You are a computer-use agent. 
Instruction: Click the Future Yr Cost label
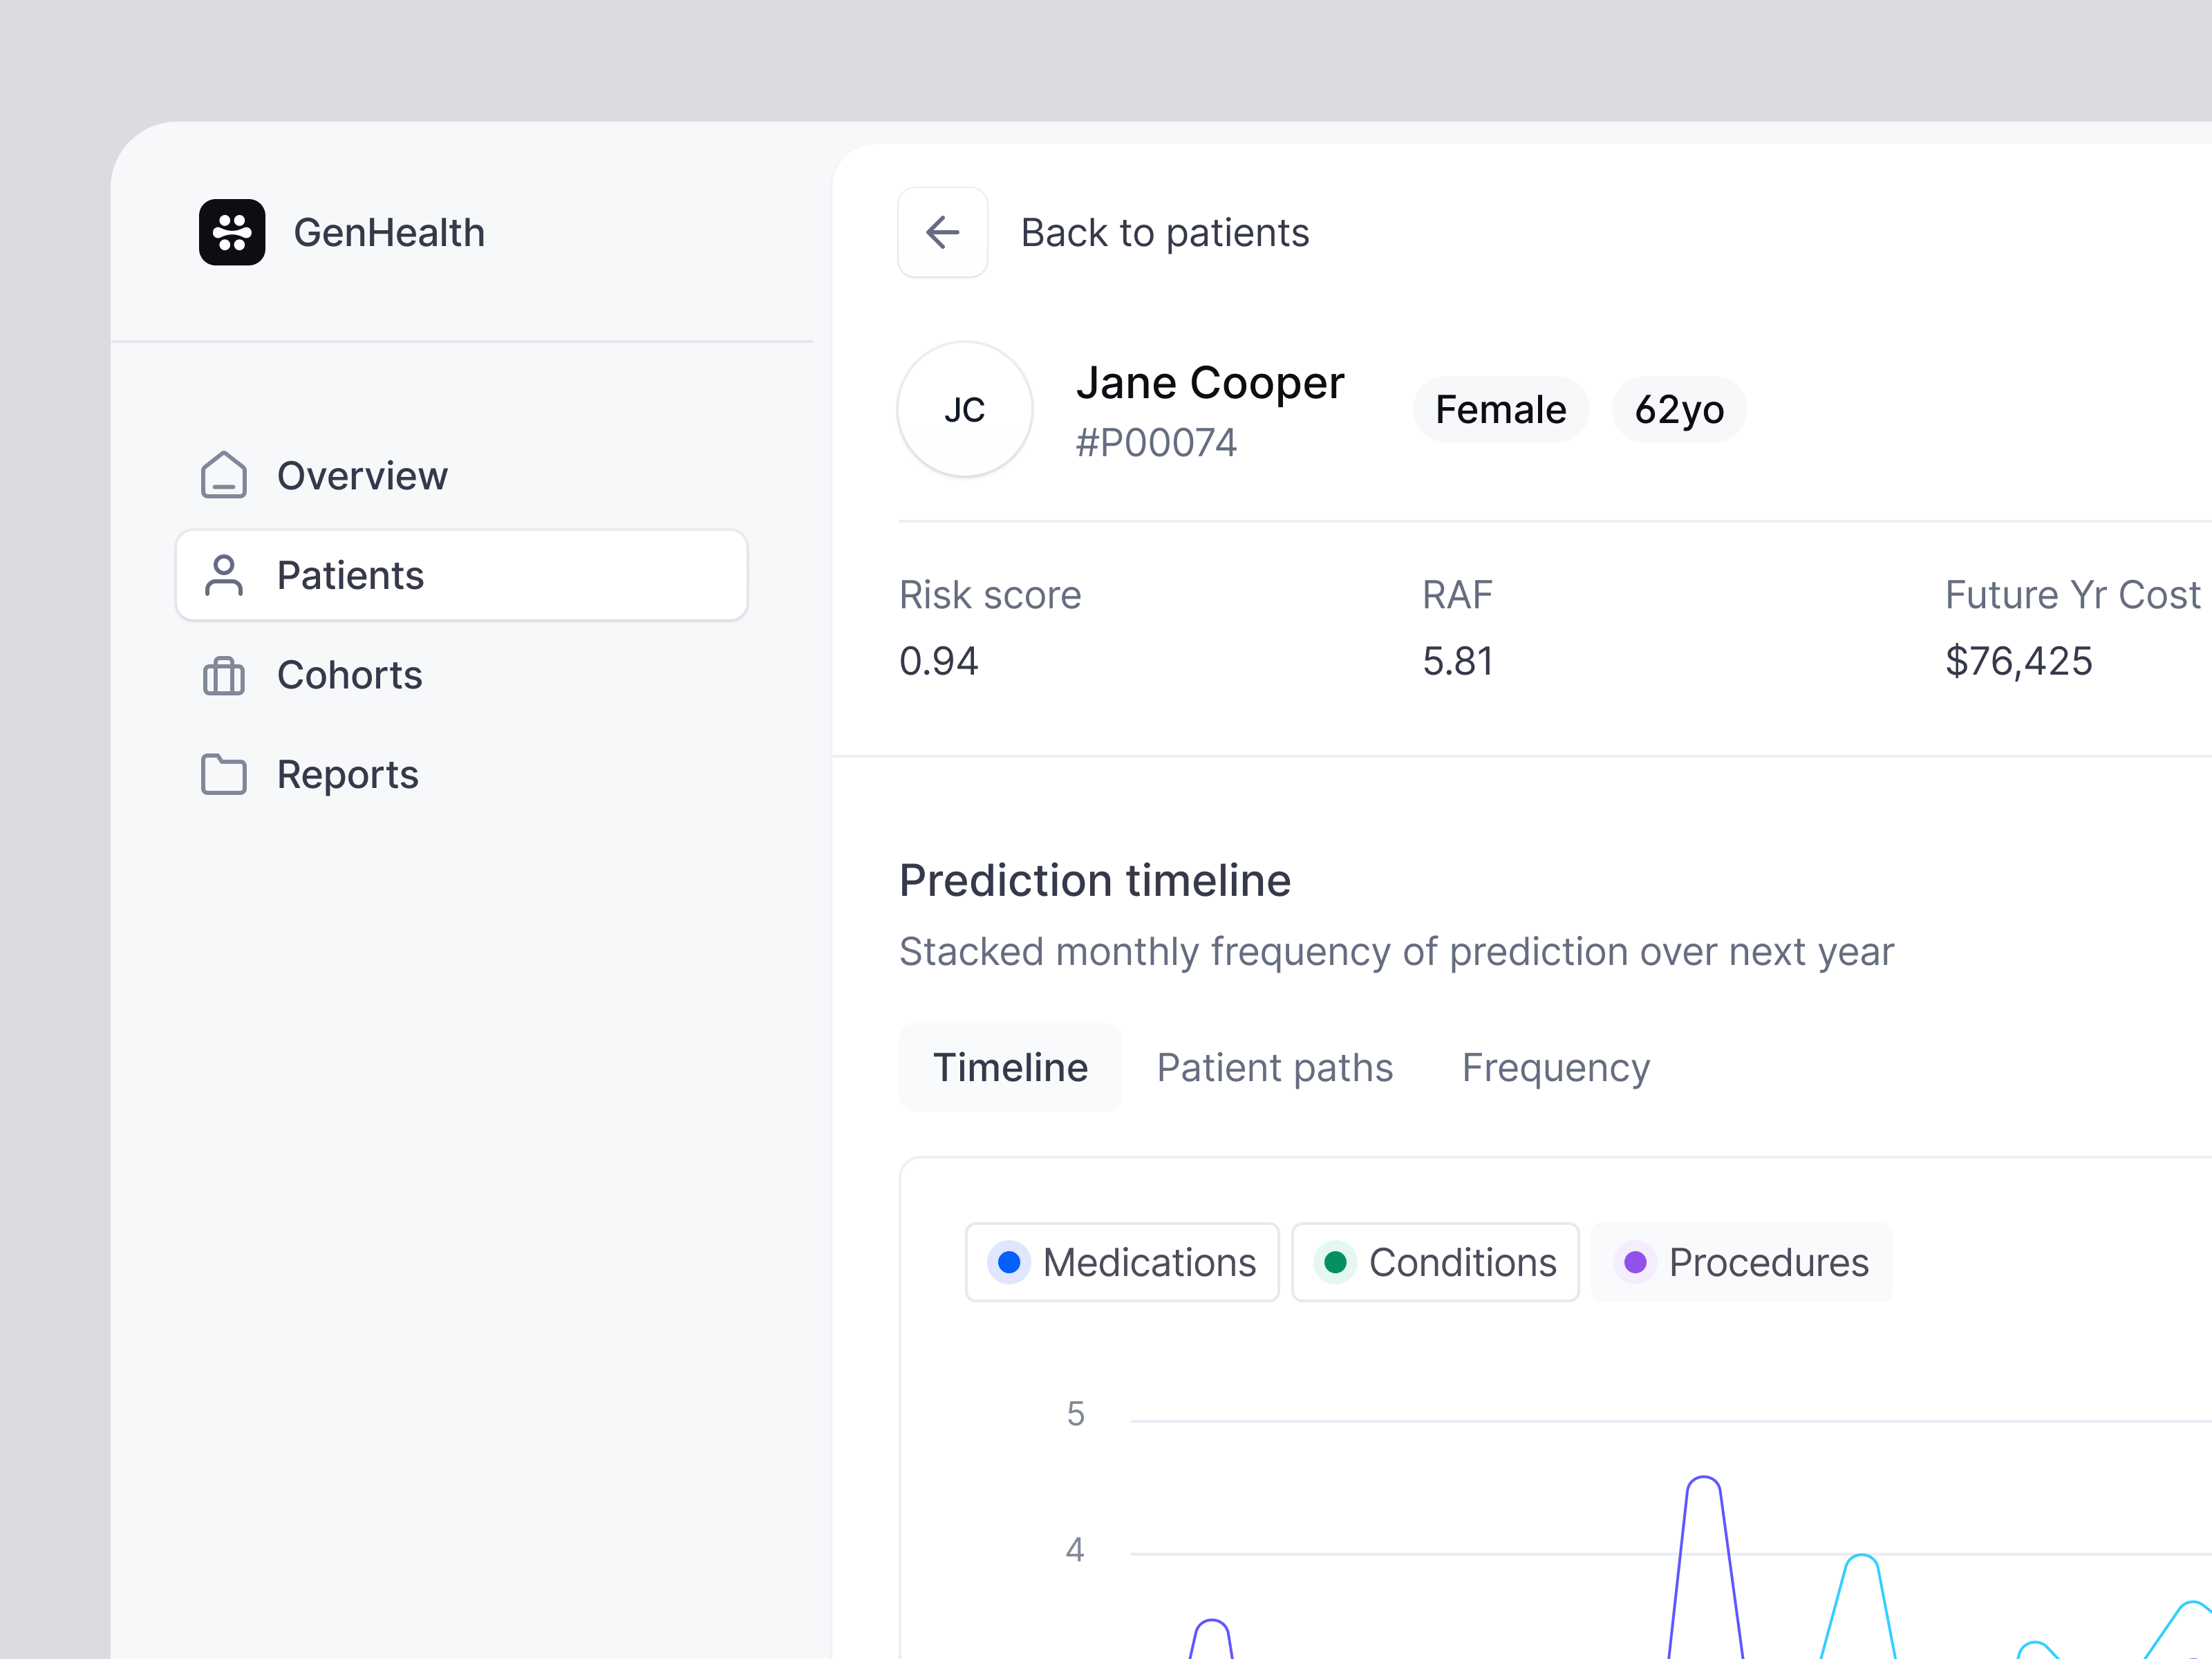[2072, 594]
